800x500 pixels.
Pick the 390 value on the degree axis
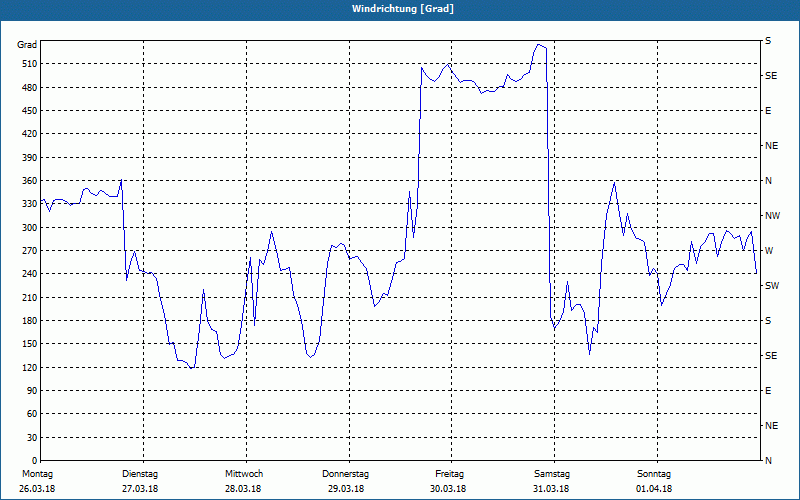pos(29,158)
